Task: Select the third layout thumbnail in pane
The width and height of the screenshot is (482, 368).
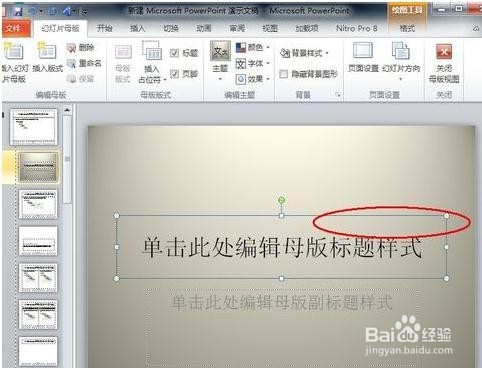Action: coord(38,204)
